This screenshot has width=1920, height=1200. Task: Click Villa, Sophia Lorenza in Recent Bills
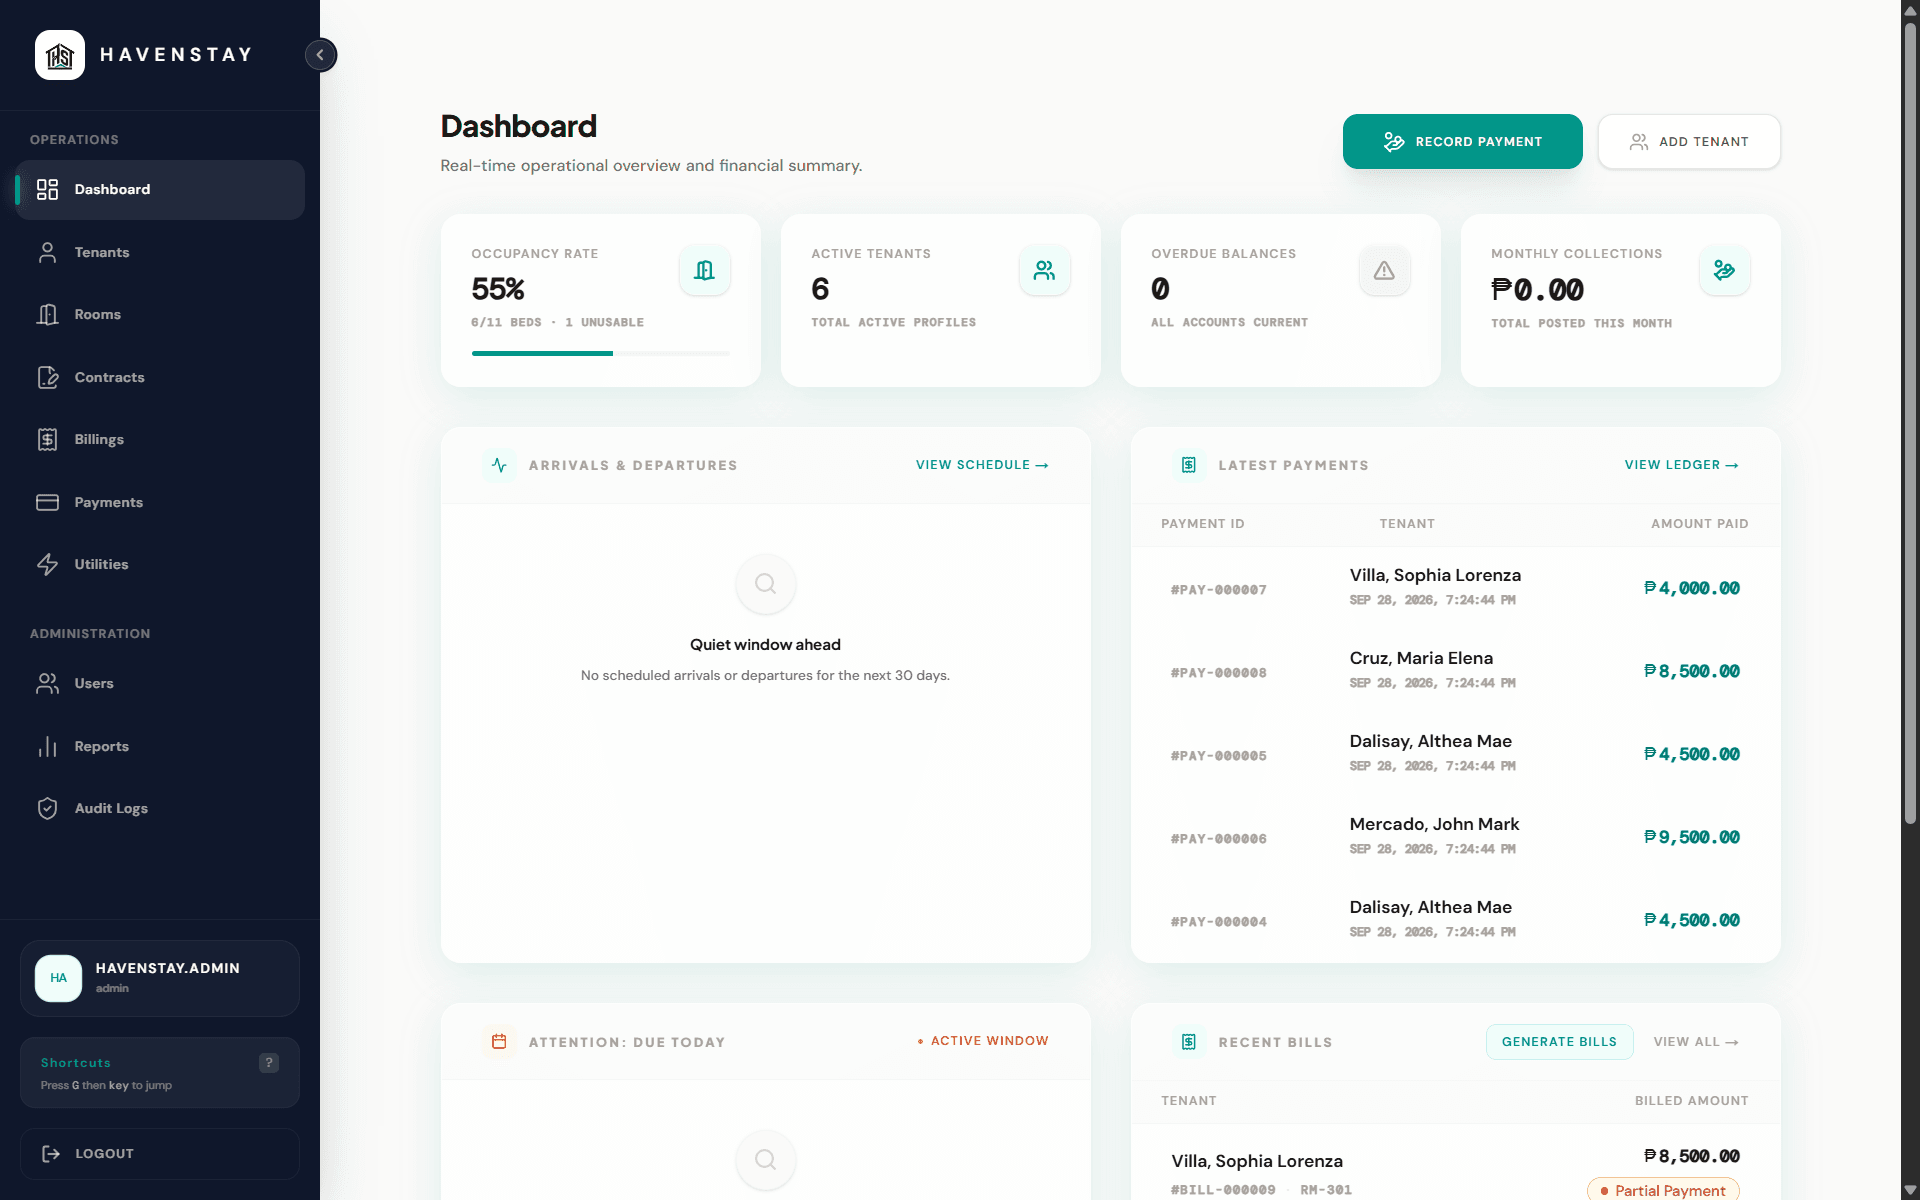coord(1257,1161)
